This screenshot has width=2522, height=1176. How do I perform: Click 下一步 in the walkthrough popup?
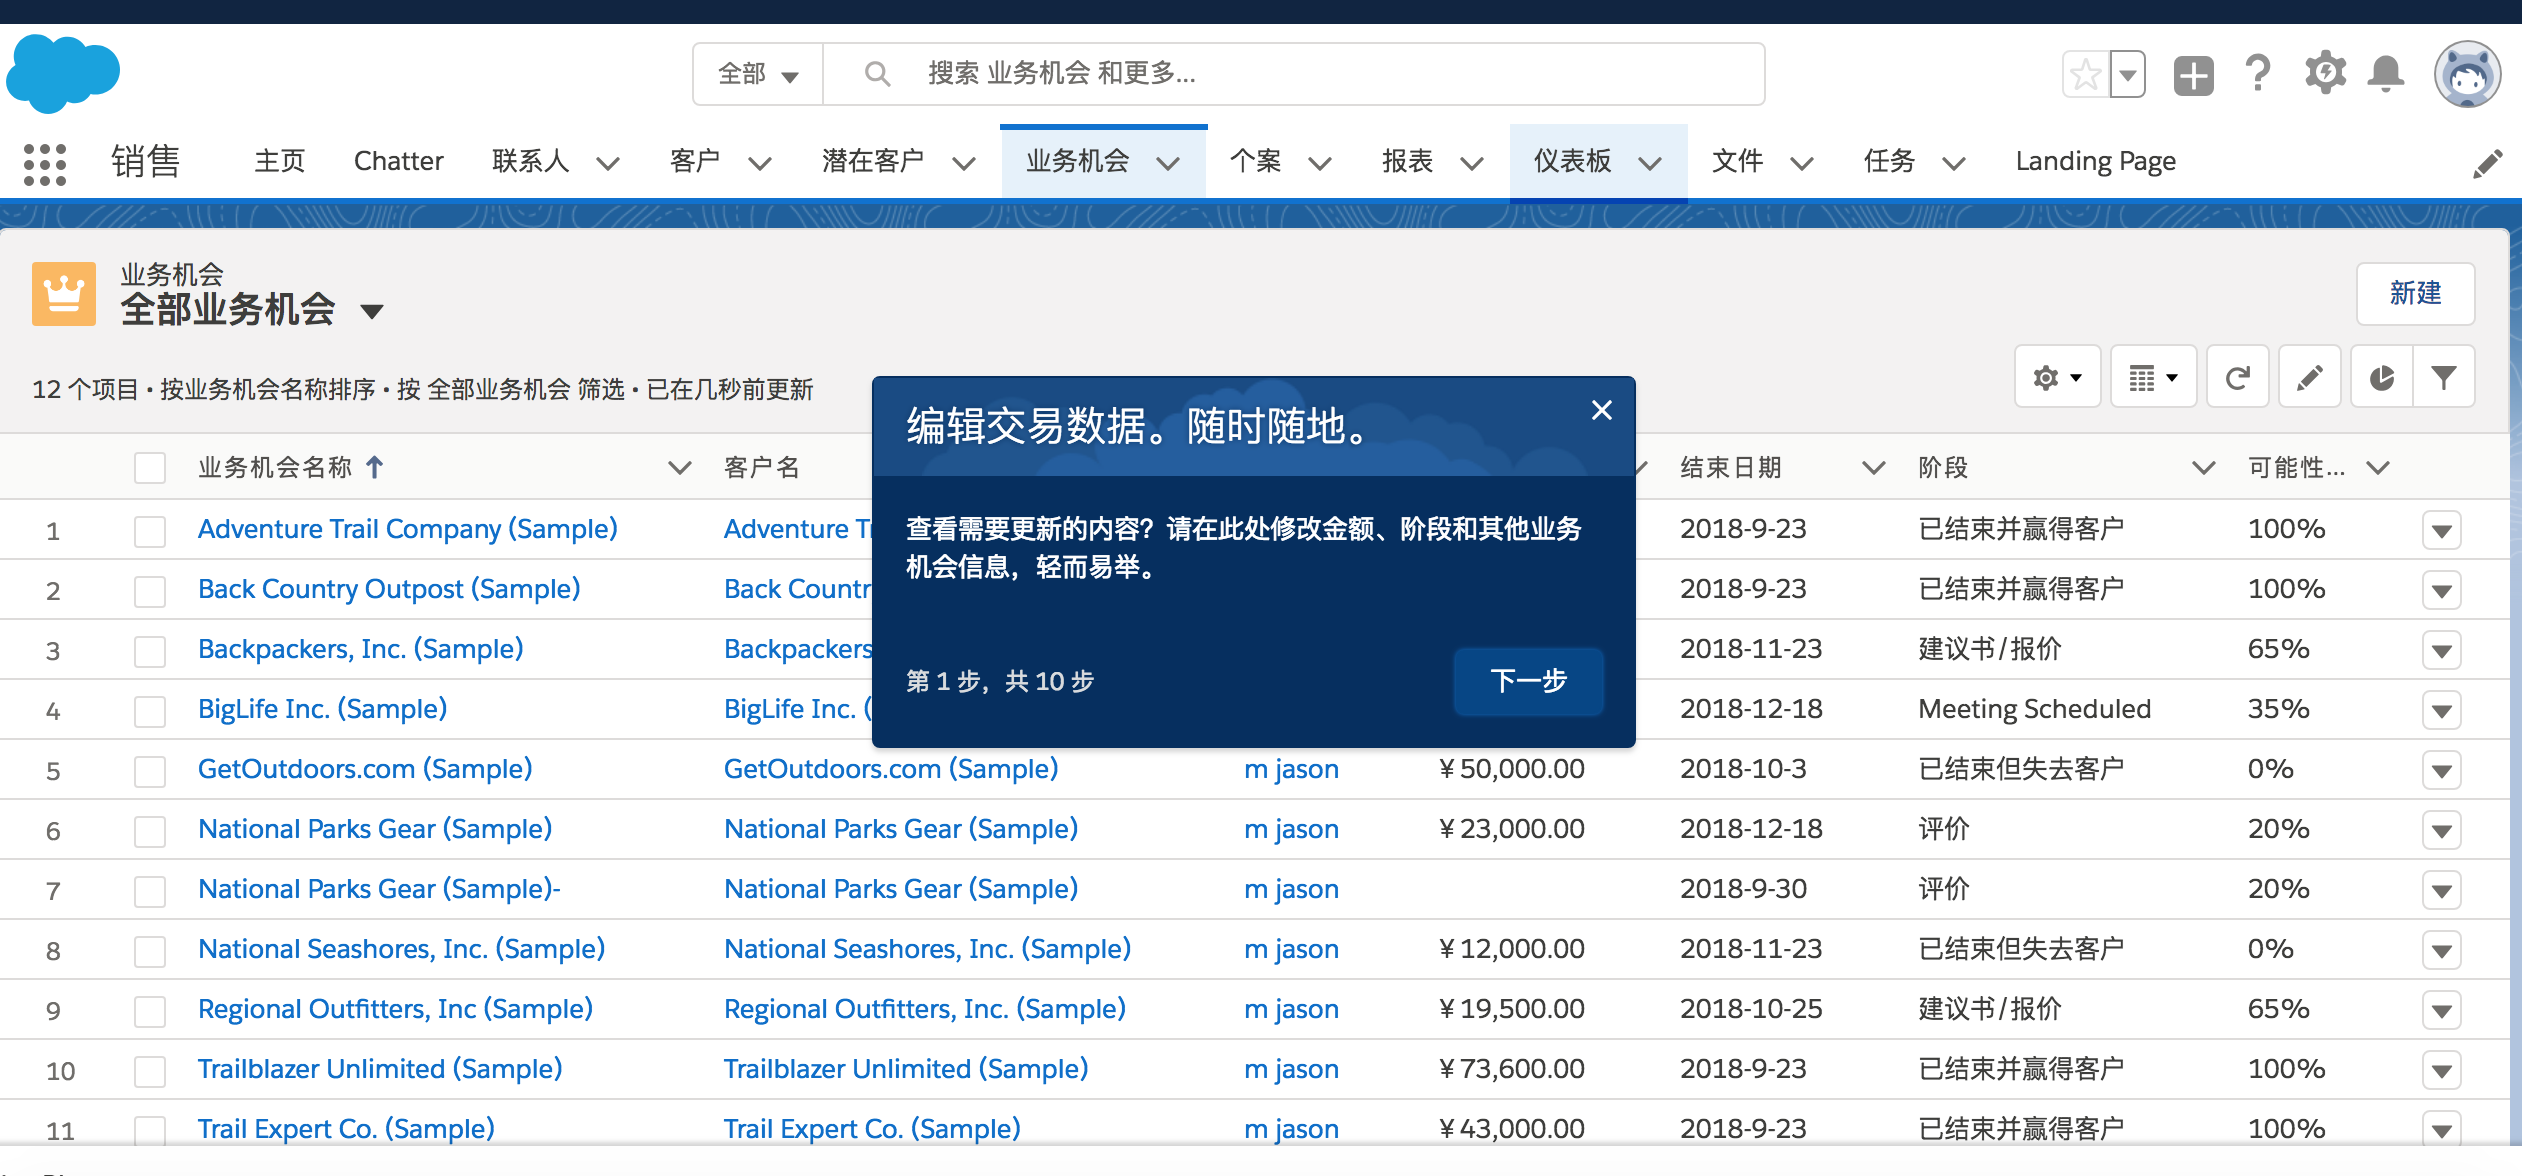coord(1528,681)
